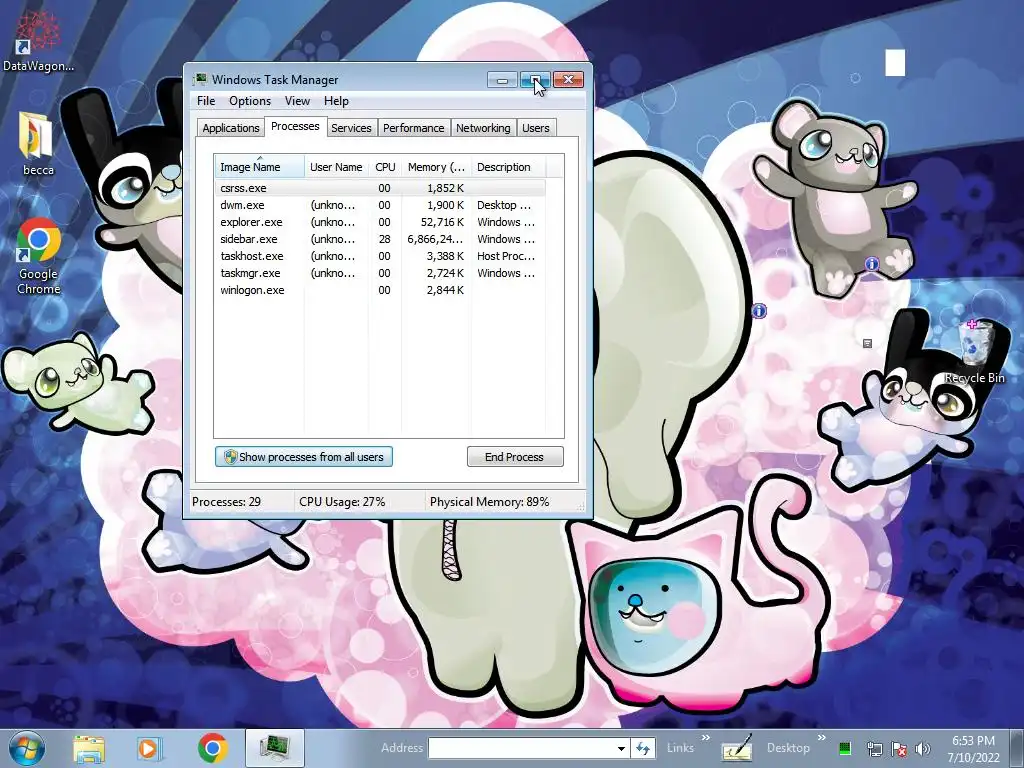
Task: Sort by the Memory column header
Action: pos(436,167)
